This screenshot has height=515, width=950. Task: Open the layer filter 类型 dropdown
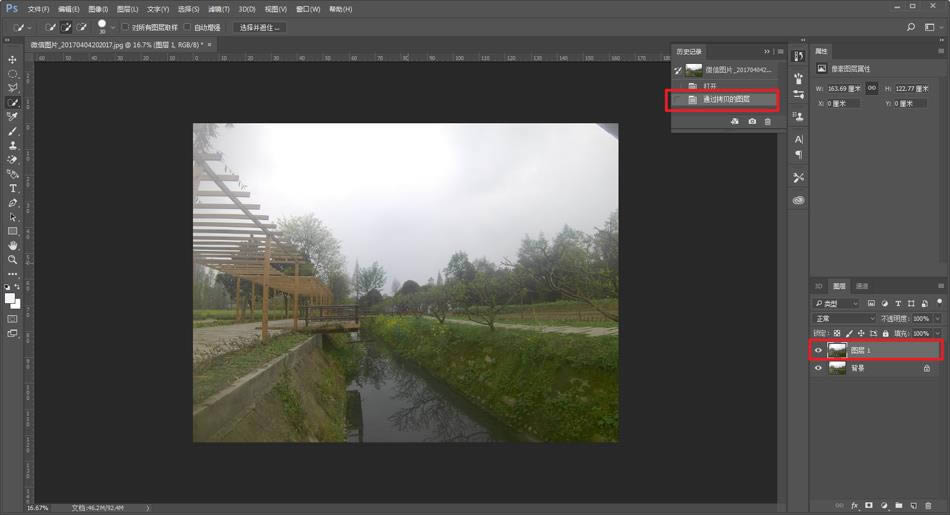coord(838,303)
